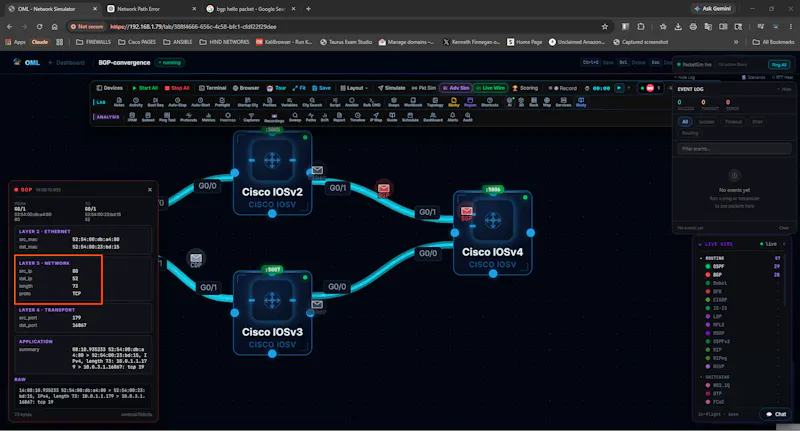Toggle RTT Heat option
Viewport: 800px width, 431px height.
(x=783, y=77)
